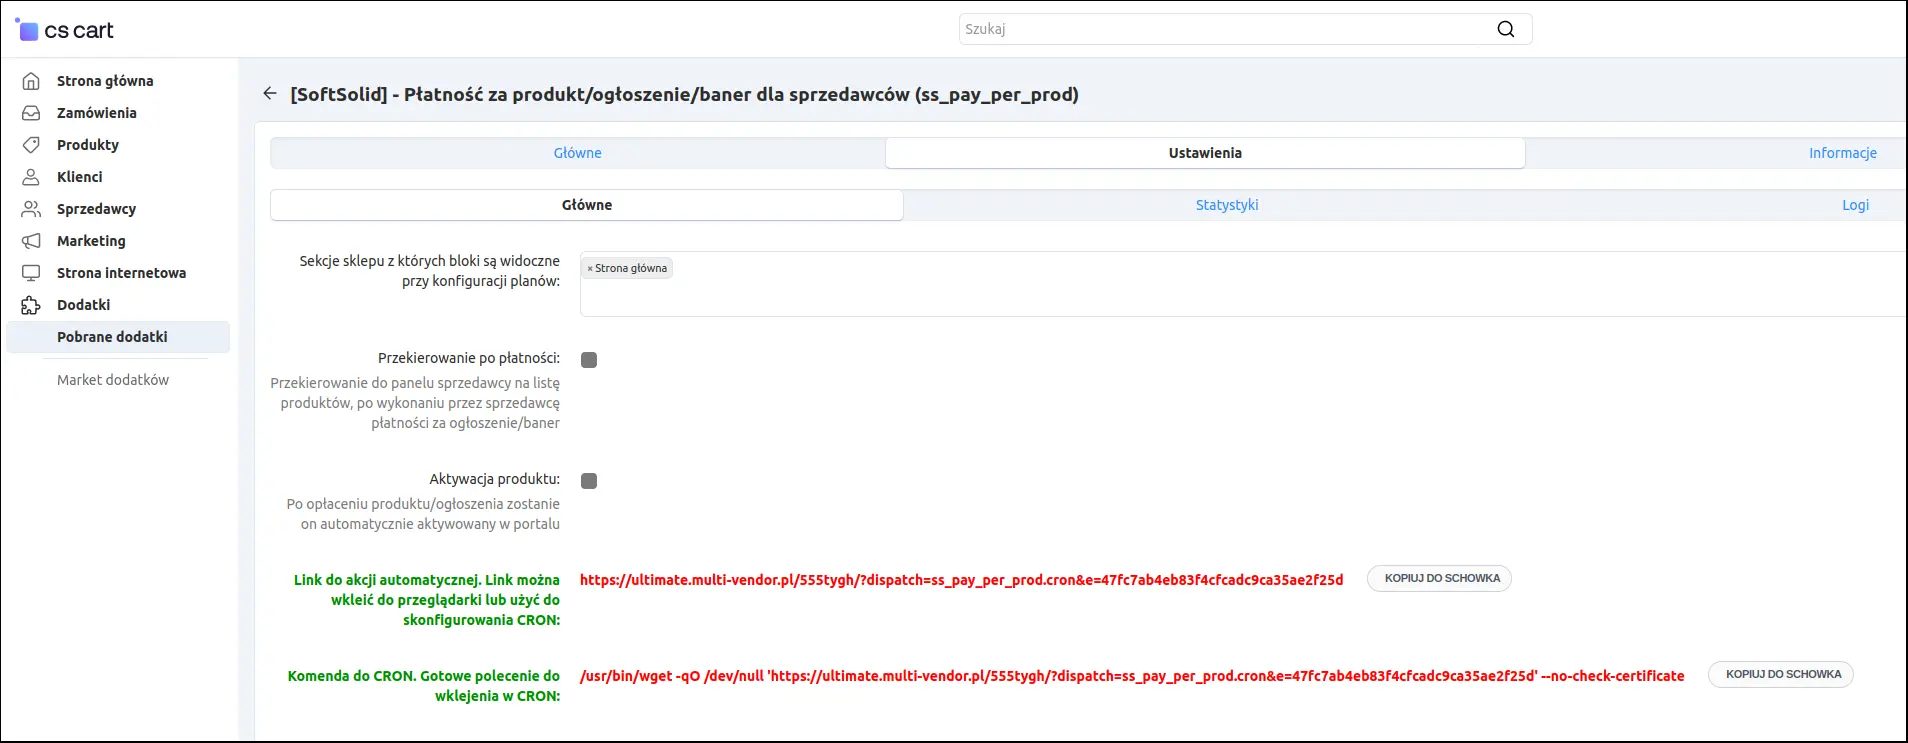Click the Strona główna home icon
1908x743 pixels.
point(31,81)
